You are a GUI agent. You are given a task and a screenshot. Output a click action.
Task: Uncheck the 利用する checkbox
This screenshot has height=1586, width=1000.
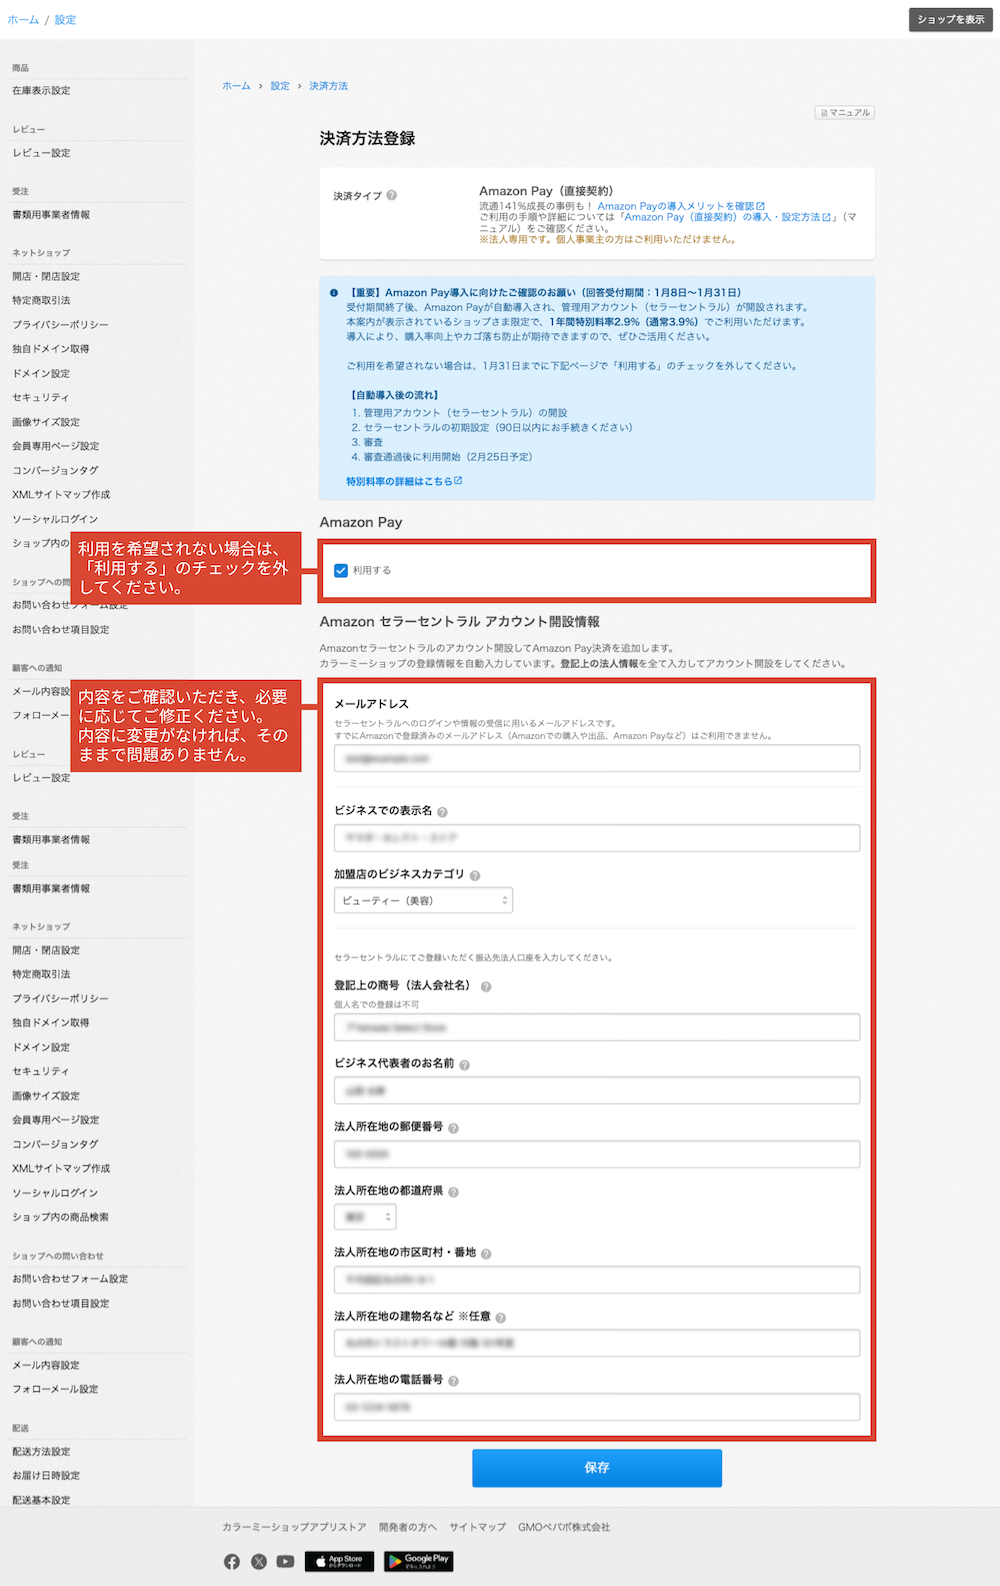point(341,571)
